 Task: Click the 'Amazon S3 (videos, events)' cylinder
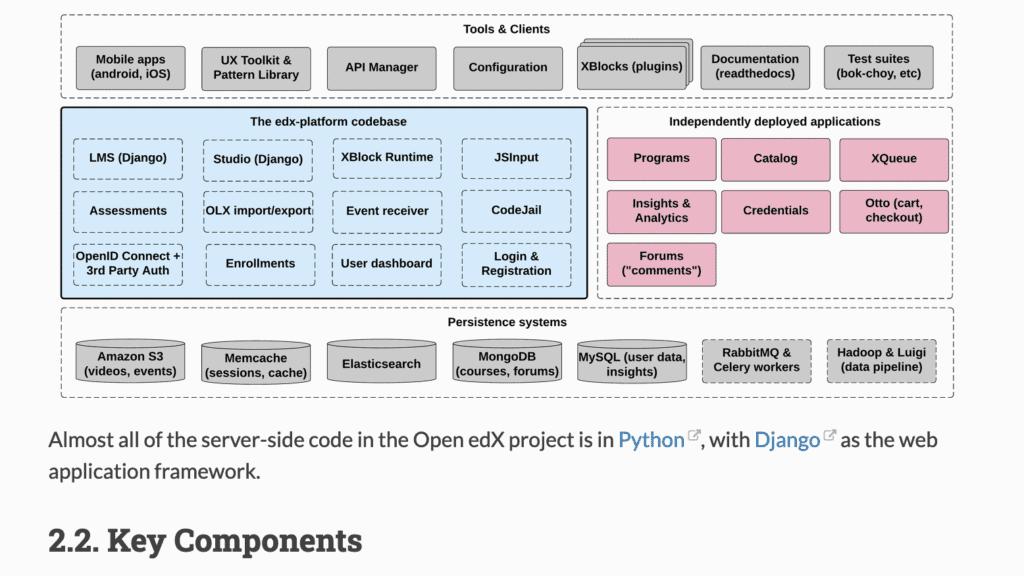pos(131,361)
